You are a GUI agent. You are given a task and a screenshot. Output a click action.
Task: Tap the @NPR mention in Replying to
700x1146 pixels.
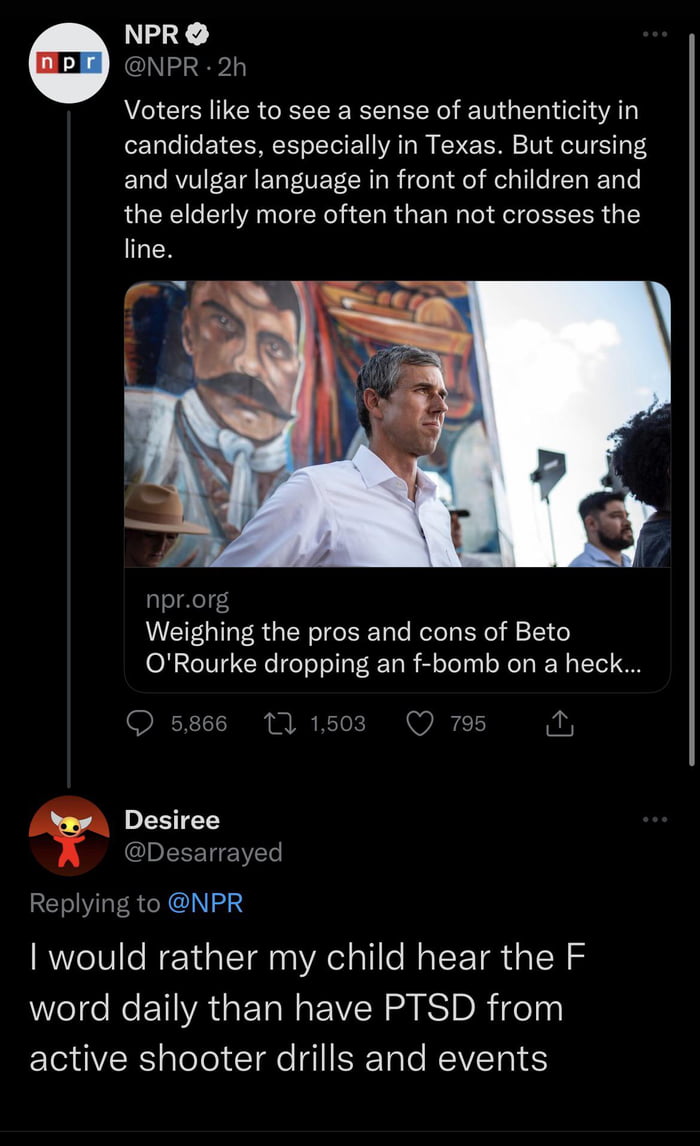click(204, 903)
